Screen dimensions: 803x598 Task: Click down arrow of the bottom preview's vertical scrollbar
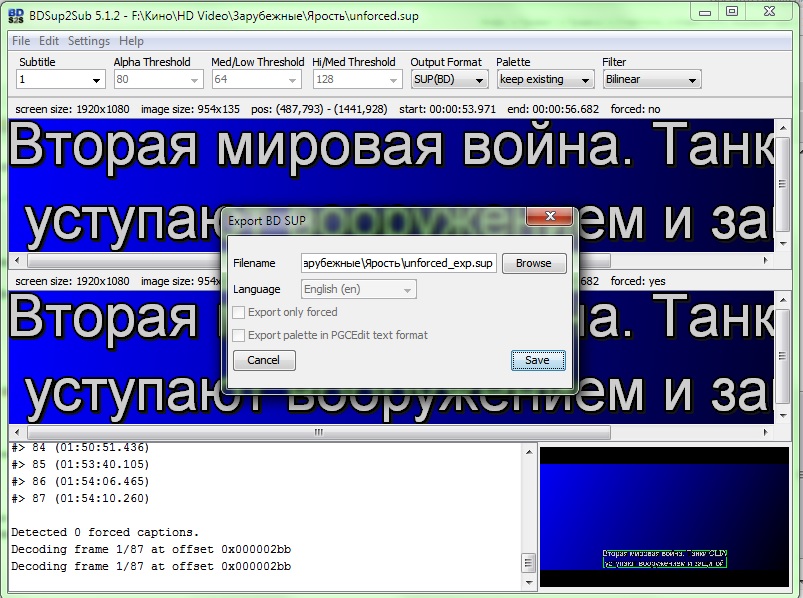coord(783,416)
